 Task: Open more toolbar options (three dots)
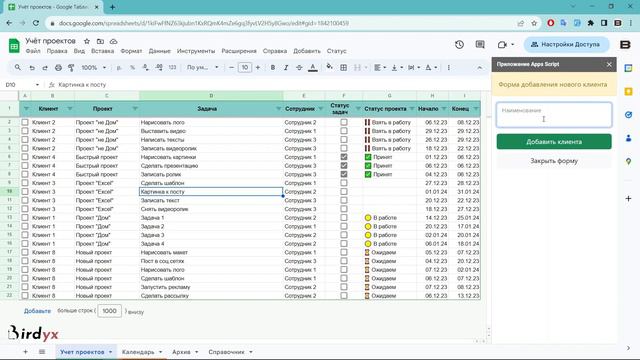click(x=449, y=67)
